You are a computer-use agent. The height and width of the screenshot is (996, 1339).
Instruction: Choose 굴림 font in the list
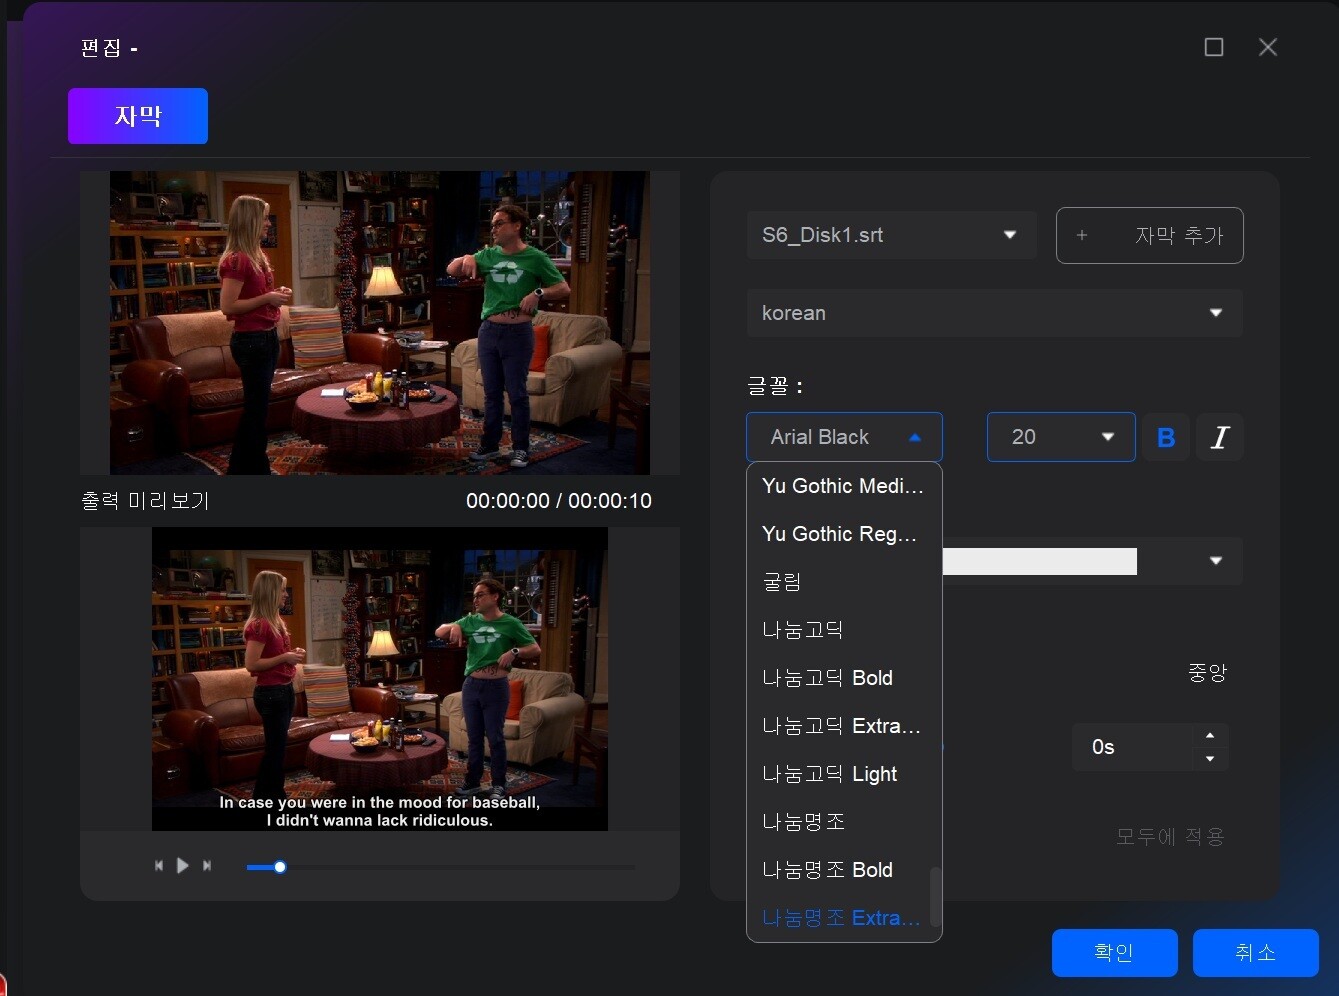[x=782, y=582]
